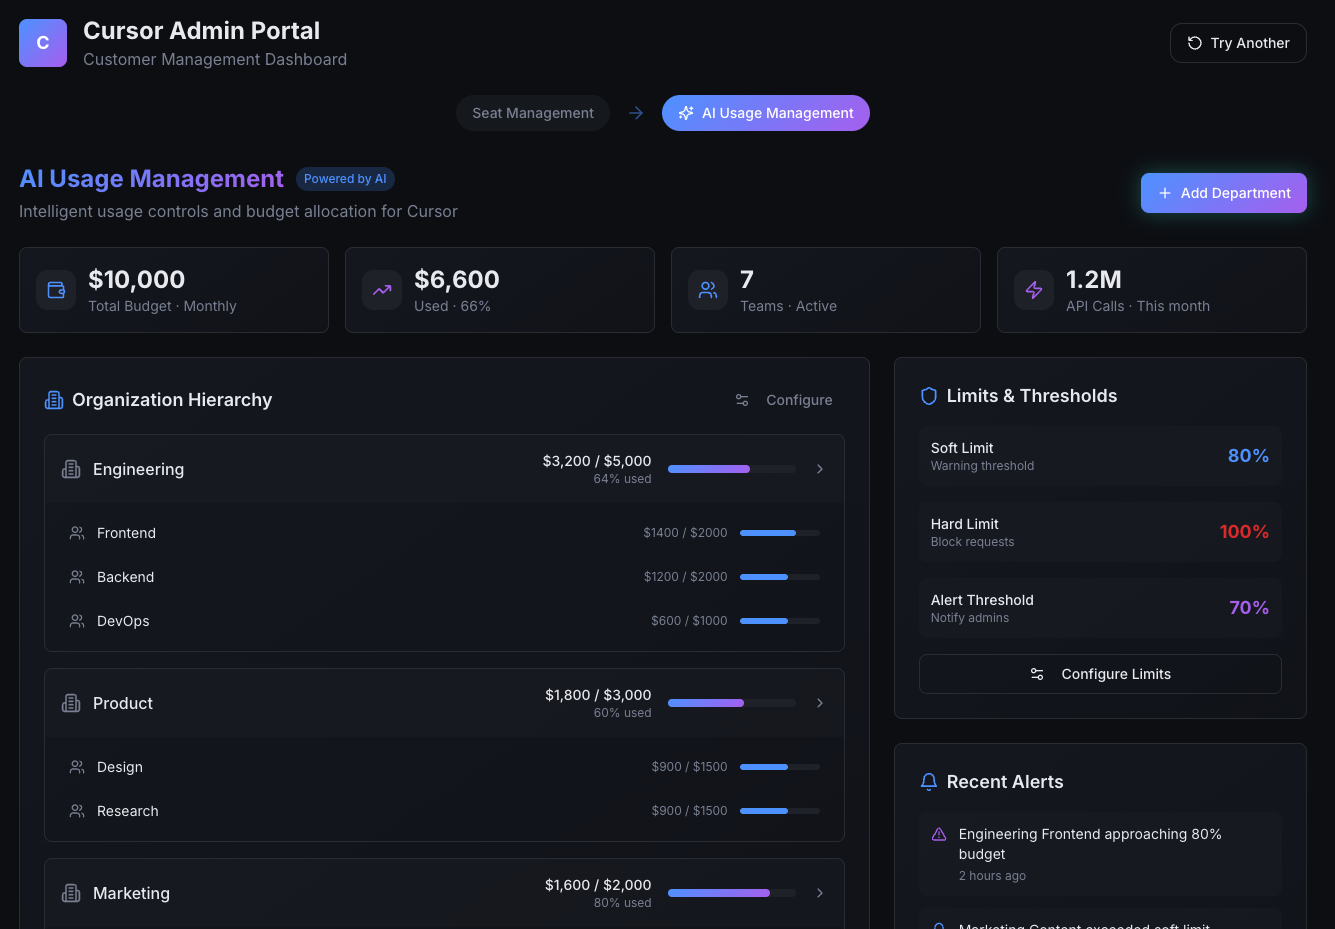Viewport: 1335px width, 929px height.
Task: Select the Design team row label
Action: coord(120,767)
